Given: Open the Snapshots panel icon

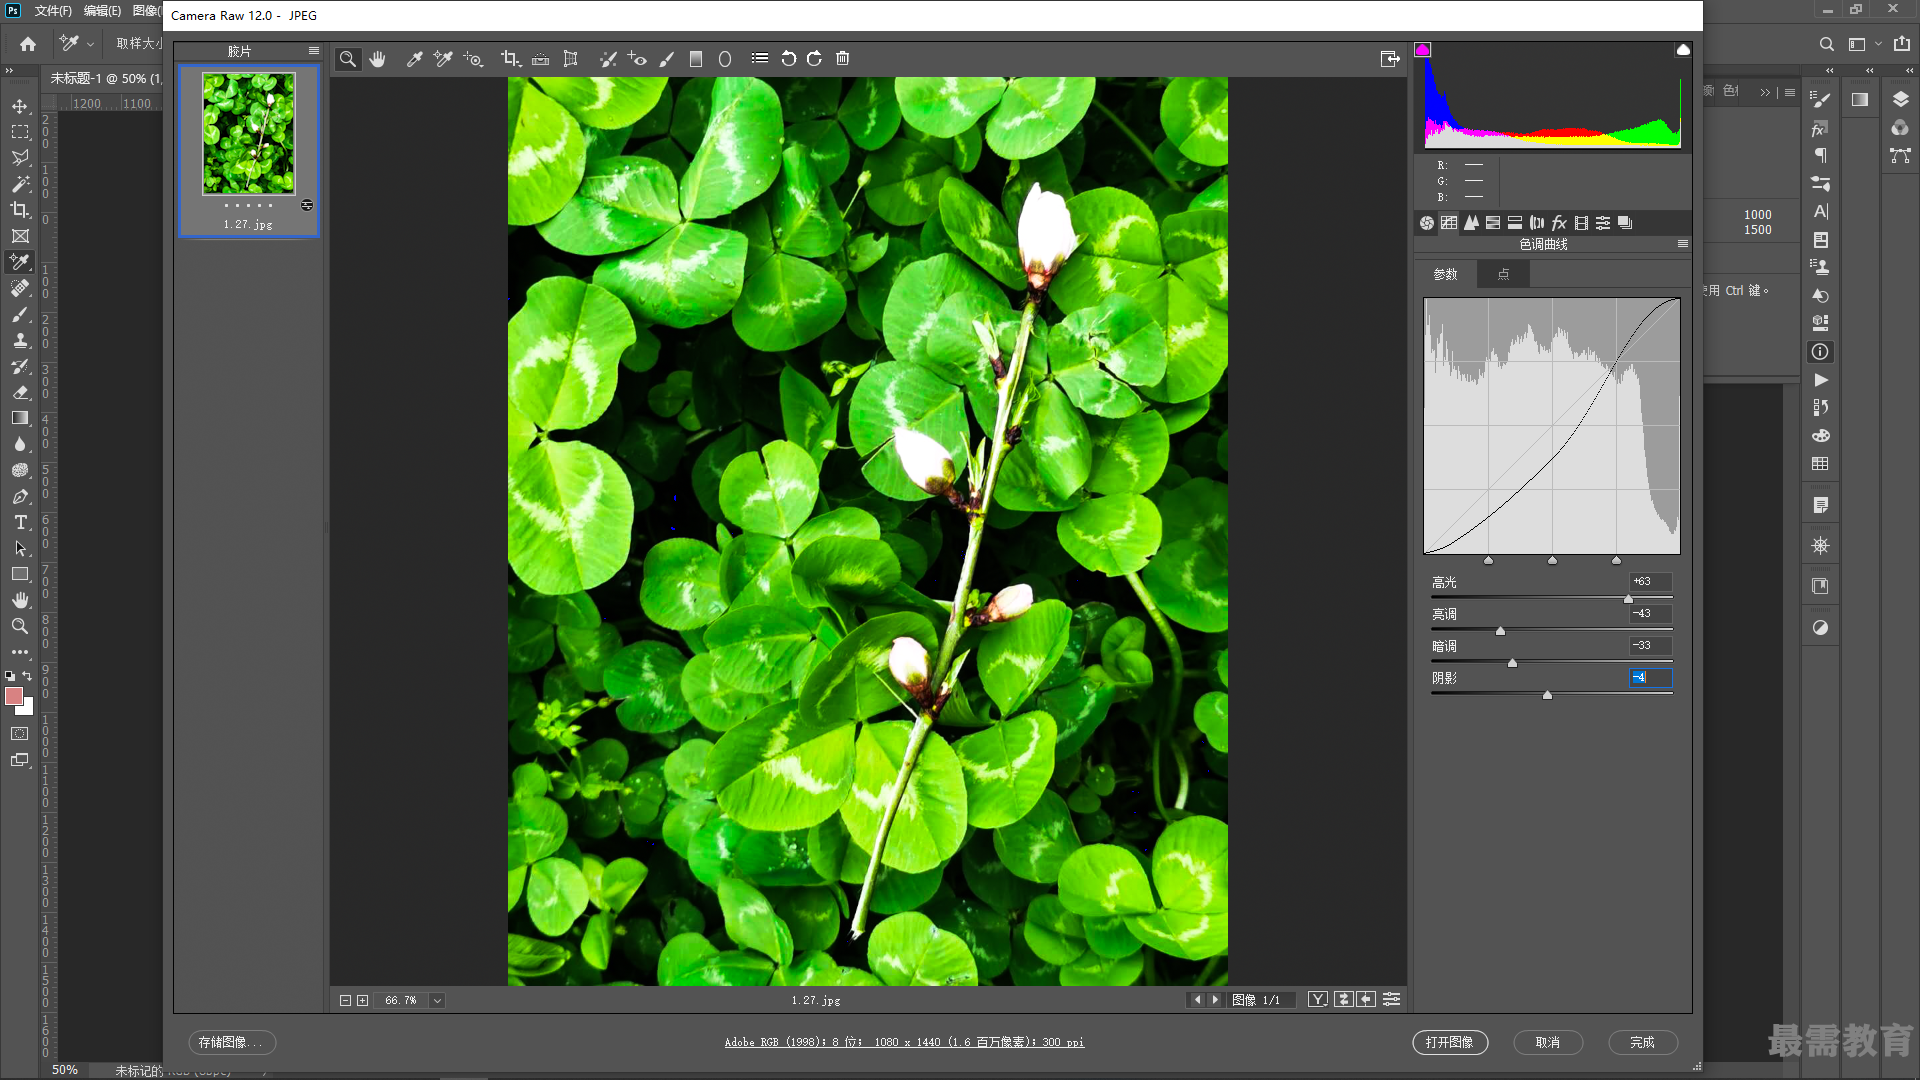Looking at the screenshot, I should [1625, 223].
